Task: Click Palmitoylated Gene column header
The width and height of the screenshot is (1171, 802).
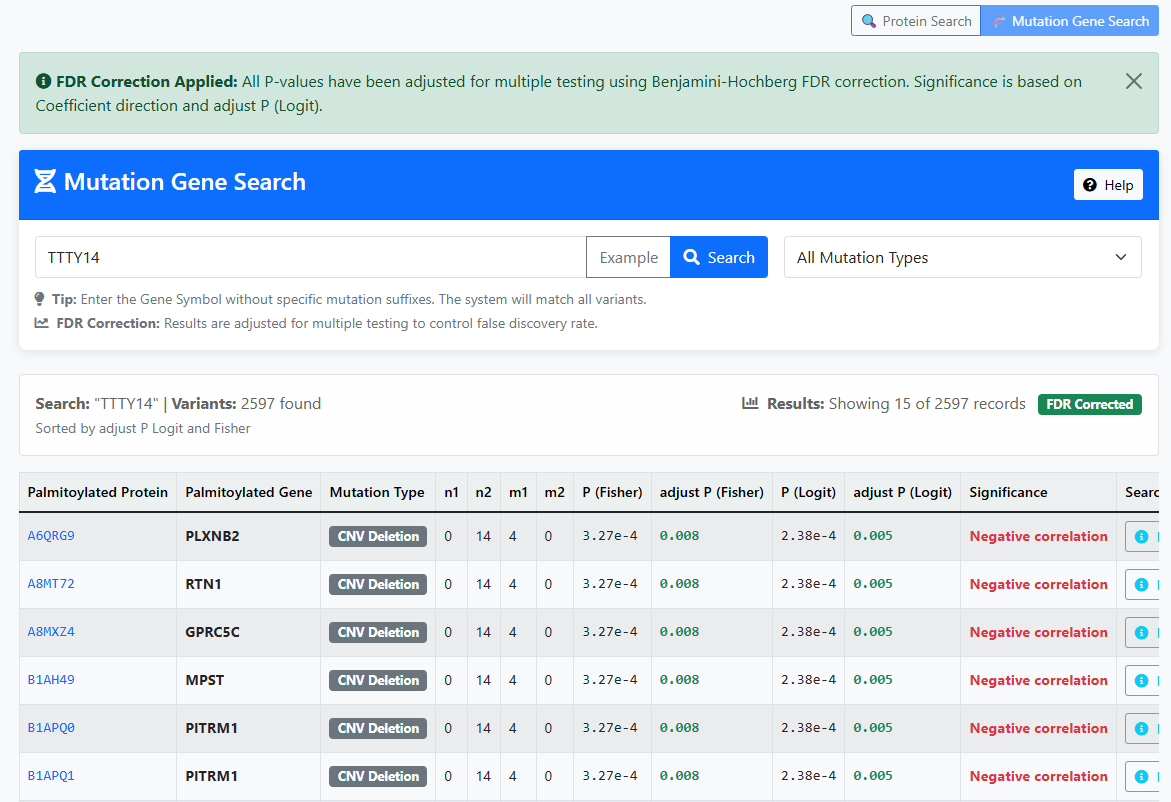Action: (249, 492)
